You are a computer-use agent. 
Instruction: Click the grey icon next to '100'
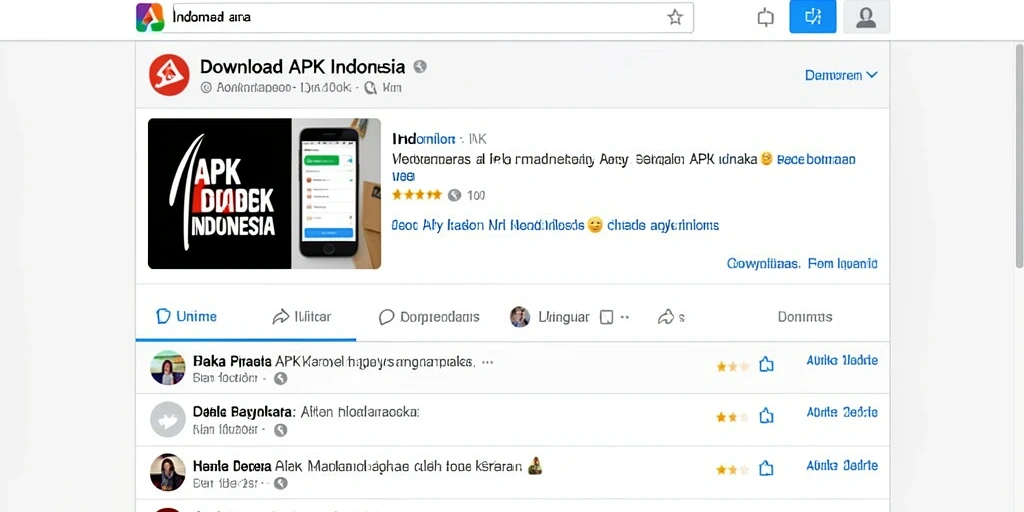[455, 195]
